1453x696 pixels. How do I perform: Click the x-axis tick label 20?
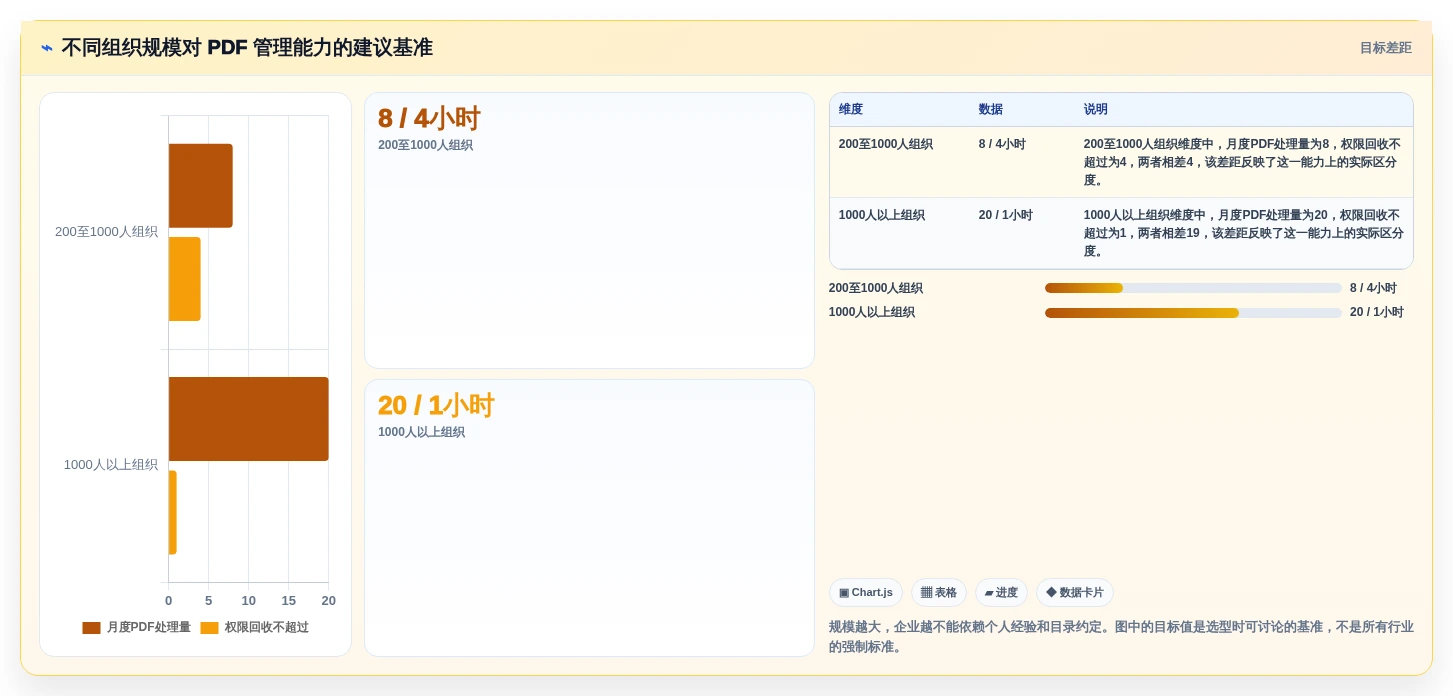[x=328, y=601]
